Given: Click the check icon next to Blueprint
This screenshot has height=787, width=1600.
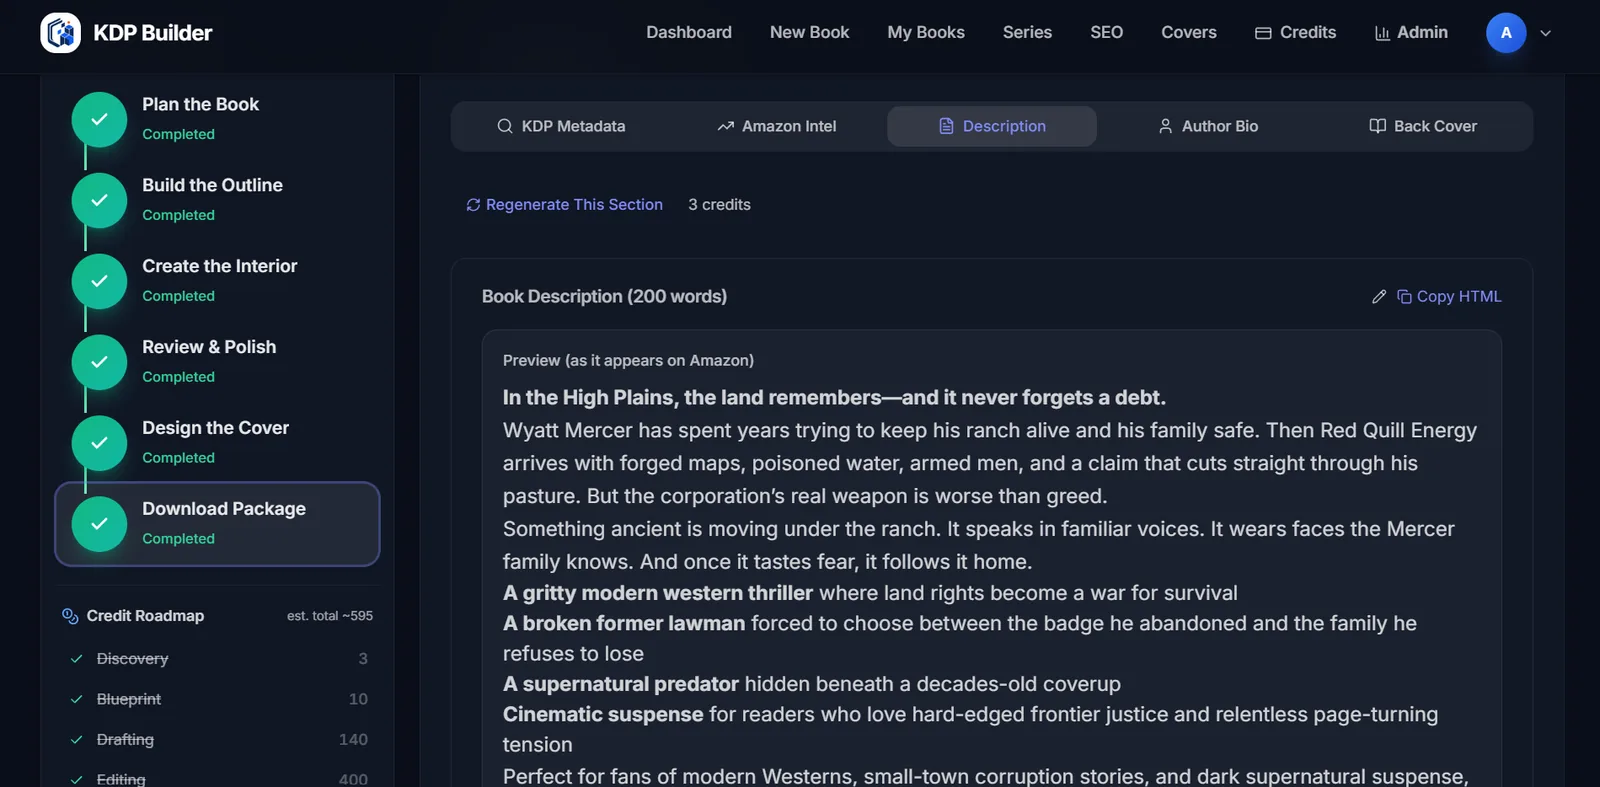Looking at the screenshot, I should pos(76,699).
